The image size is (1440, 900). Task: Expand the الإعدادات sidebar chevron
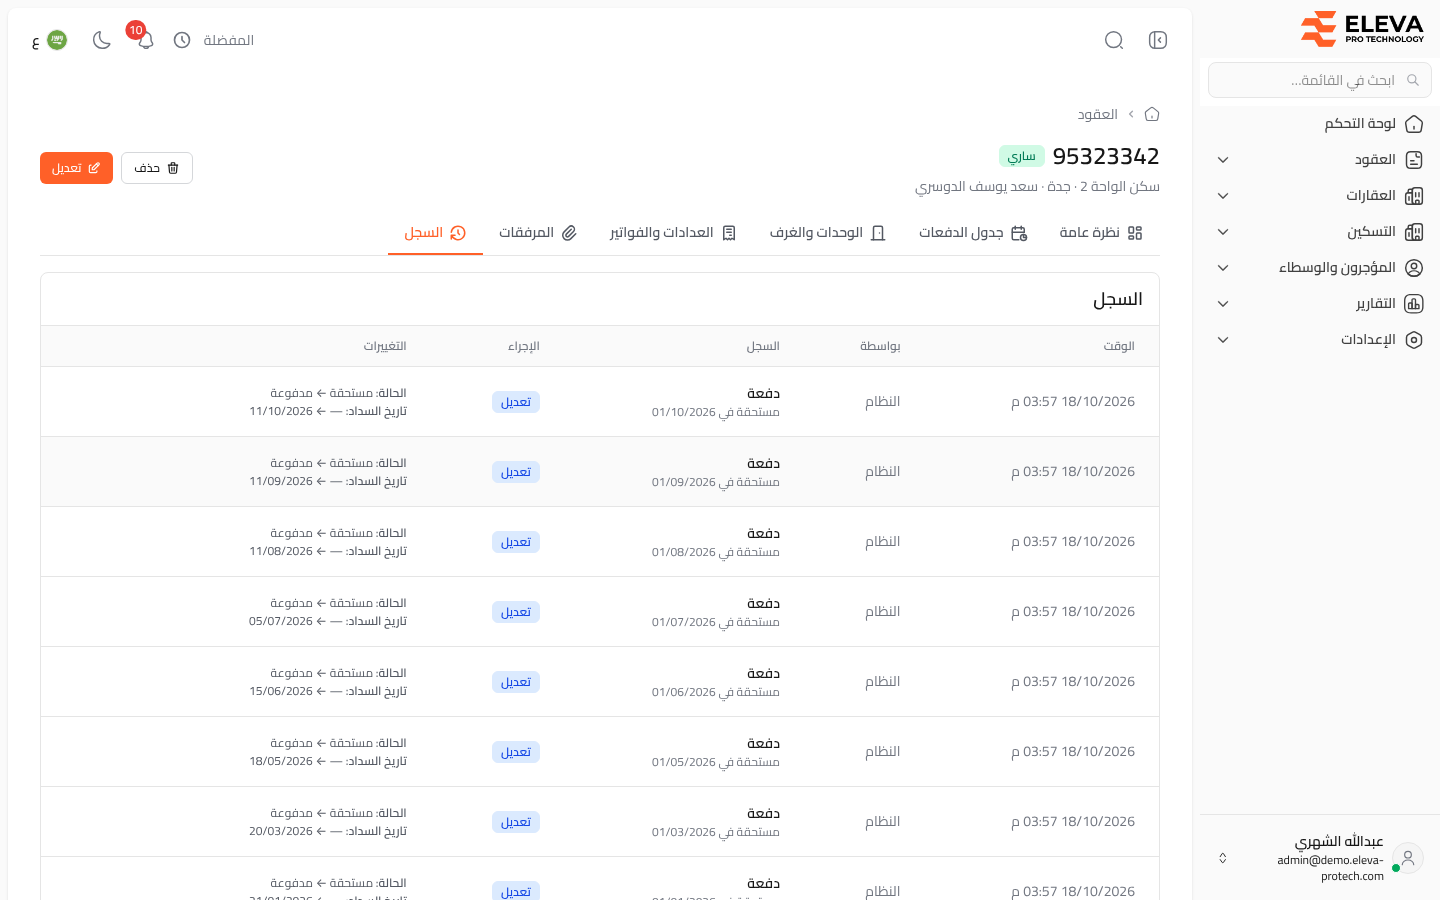click(1223, 340)
